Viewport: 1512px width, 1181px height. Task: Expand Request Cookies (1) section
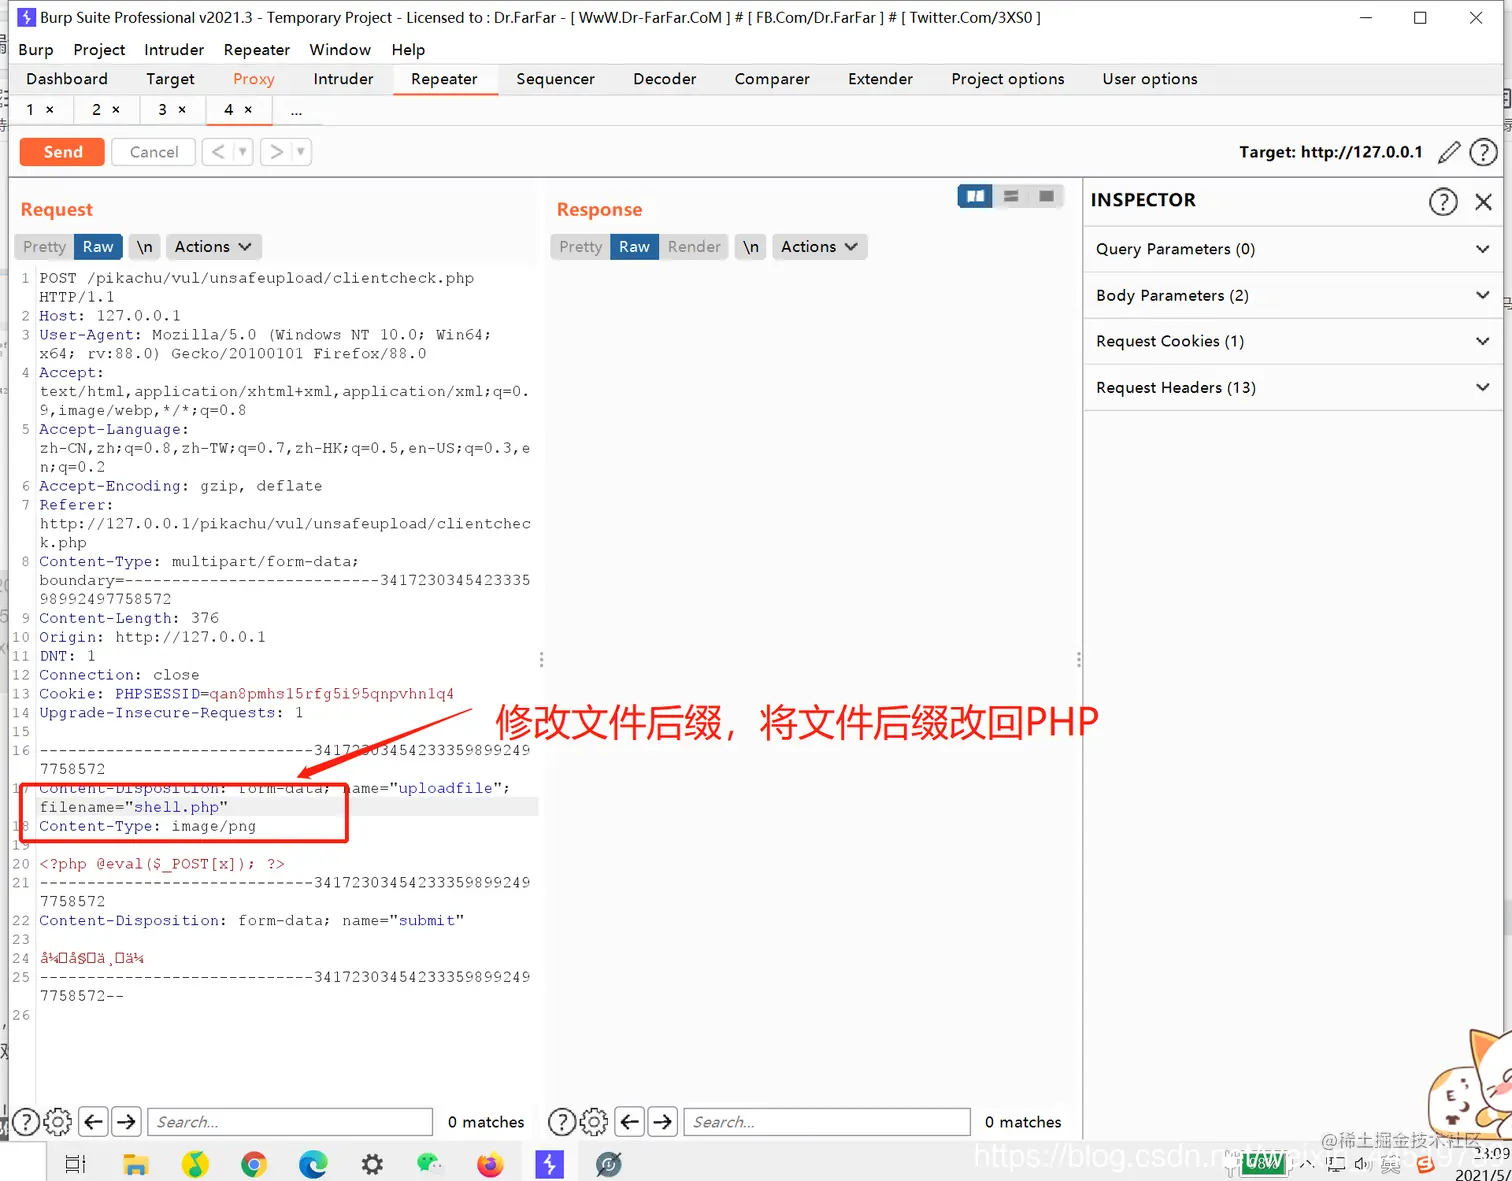coord(1295,341)
